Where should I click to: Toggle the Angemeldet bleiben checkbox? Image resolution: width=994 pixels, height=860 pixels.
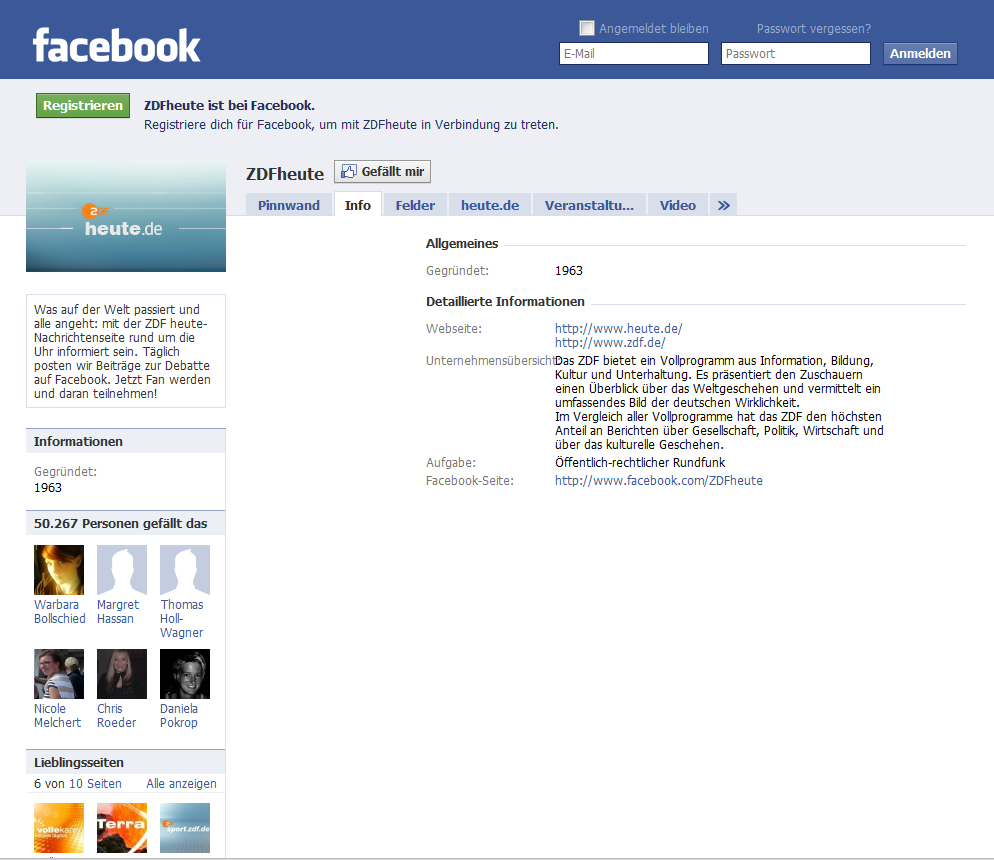[587, 28]
